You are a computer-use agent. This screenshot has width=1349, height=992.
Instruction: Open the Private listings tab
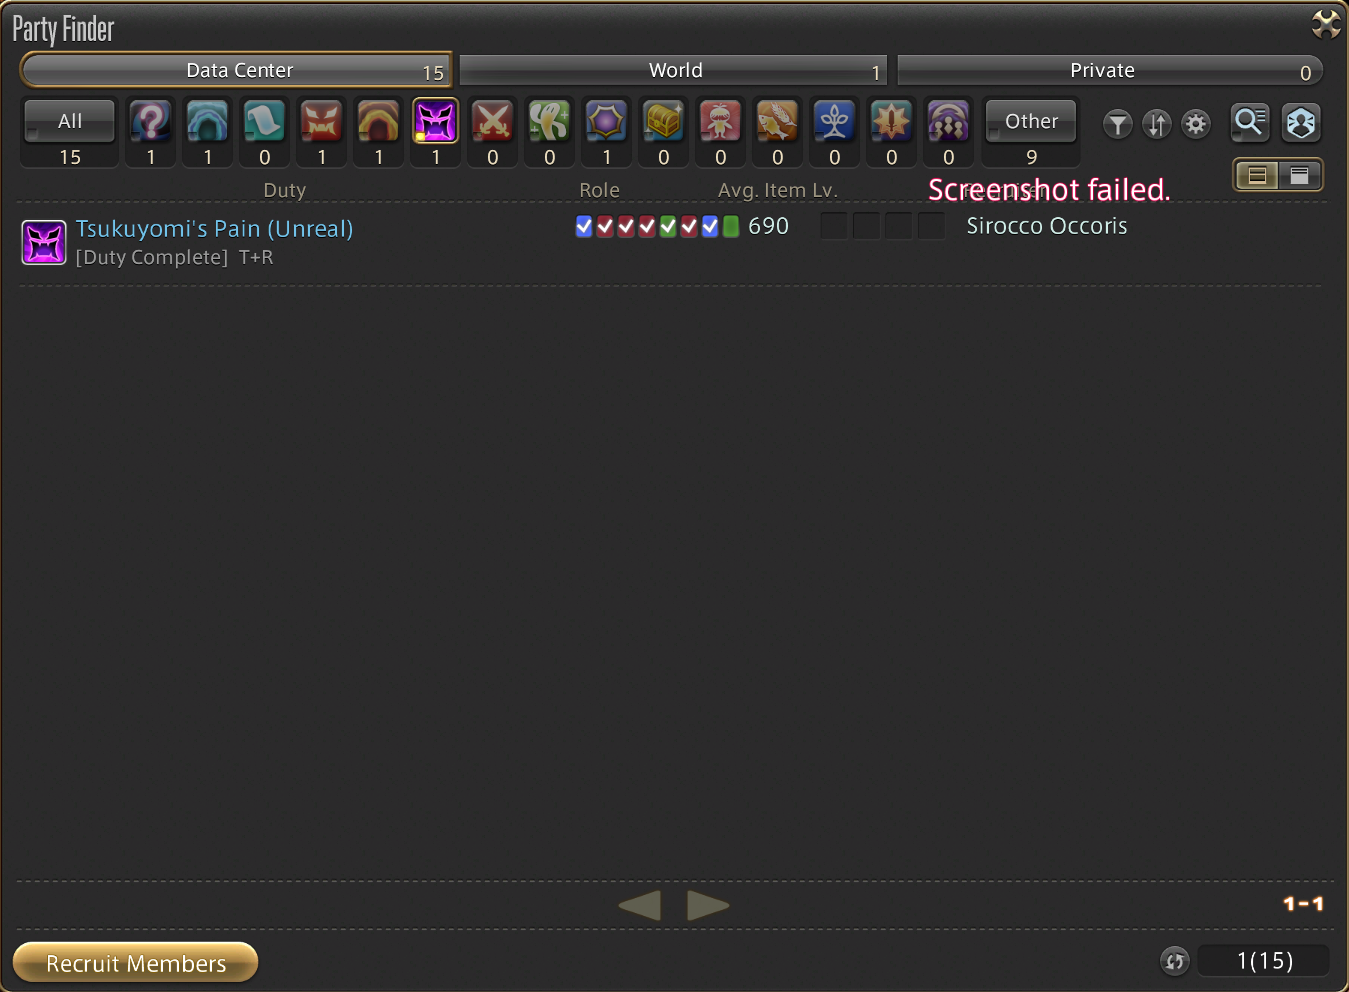tap(1110, 71)
